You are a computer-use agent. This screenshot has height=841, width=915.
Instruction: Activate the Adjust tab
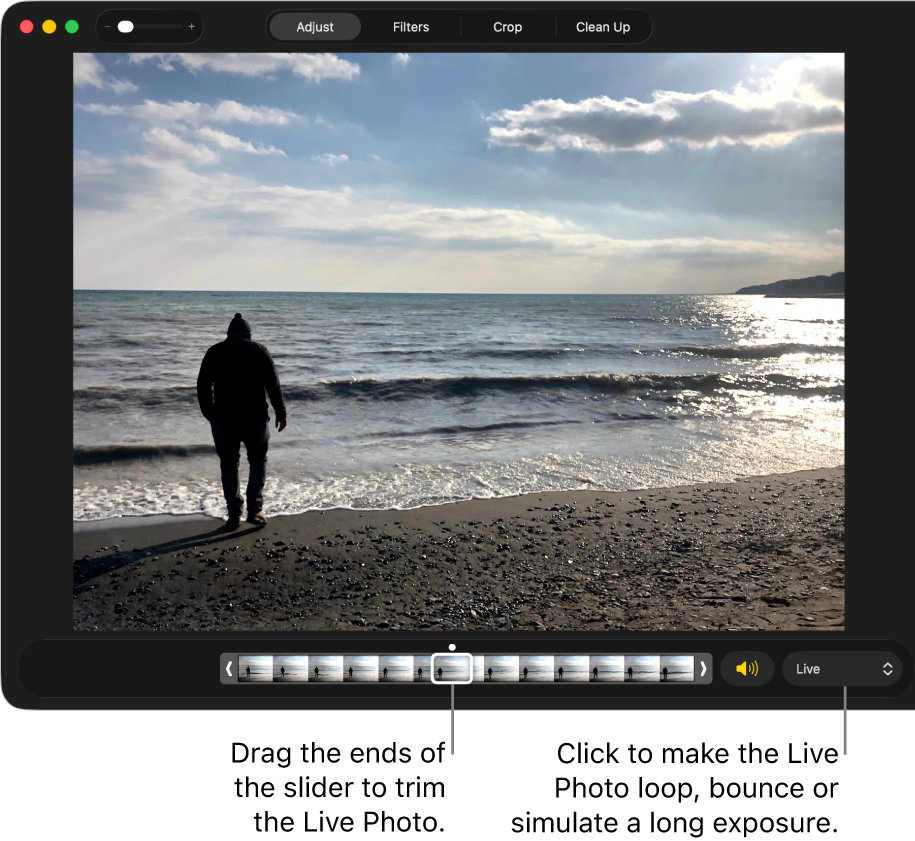[314, 27]
